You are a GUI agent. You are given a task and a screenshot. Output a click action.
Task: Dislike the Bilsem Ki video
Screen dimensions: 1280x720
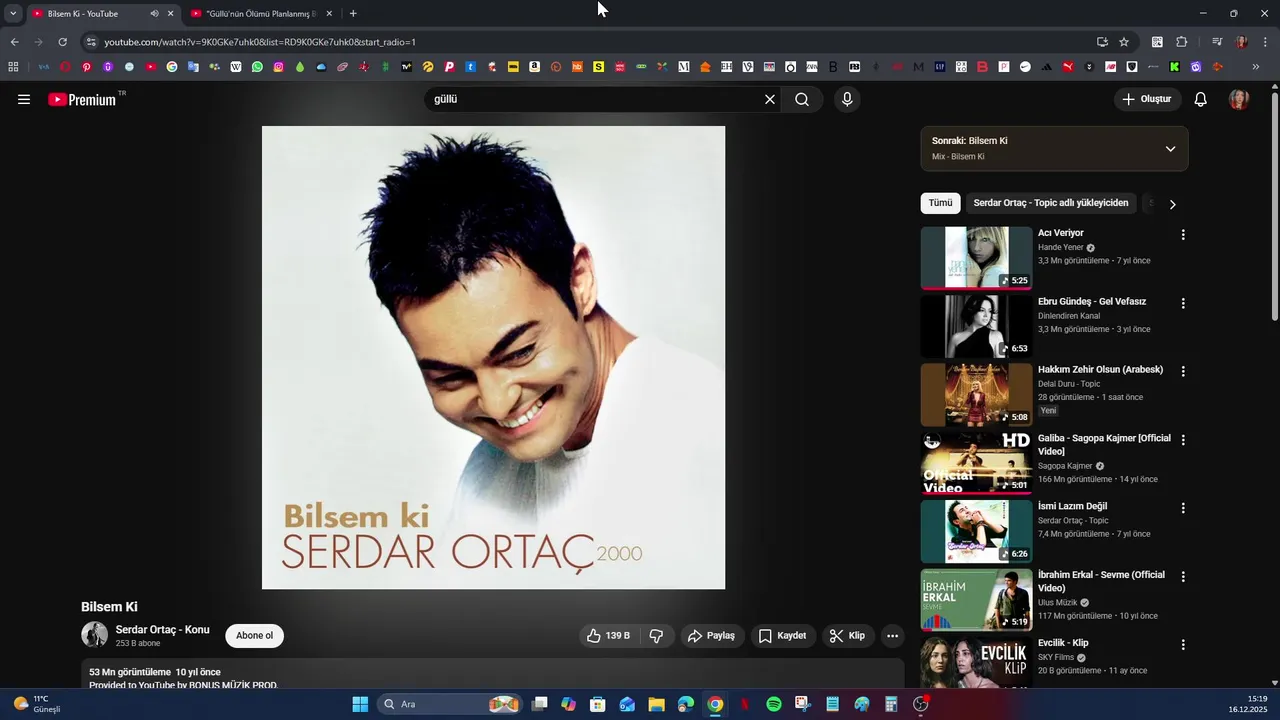(657, 636)
